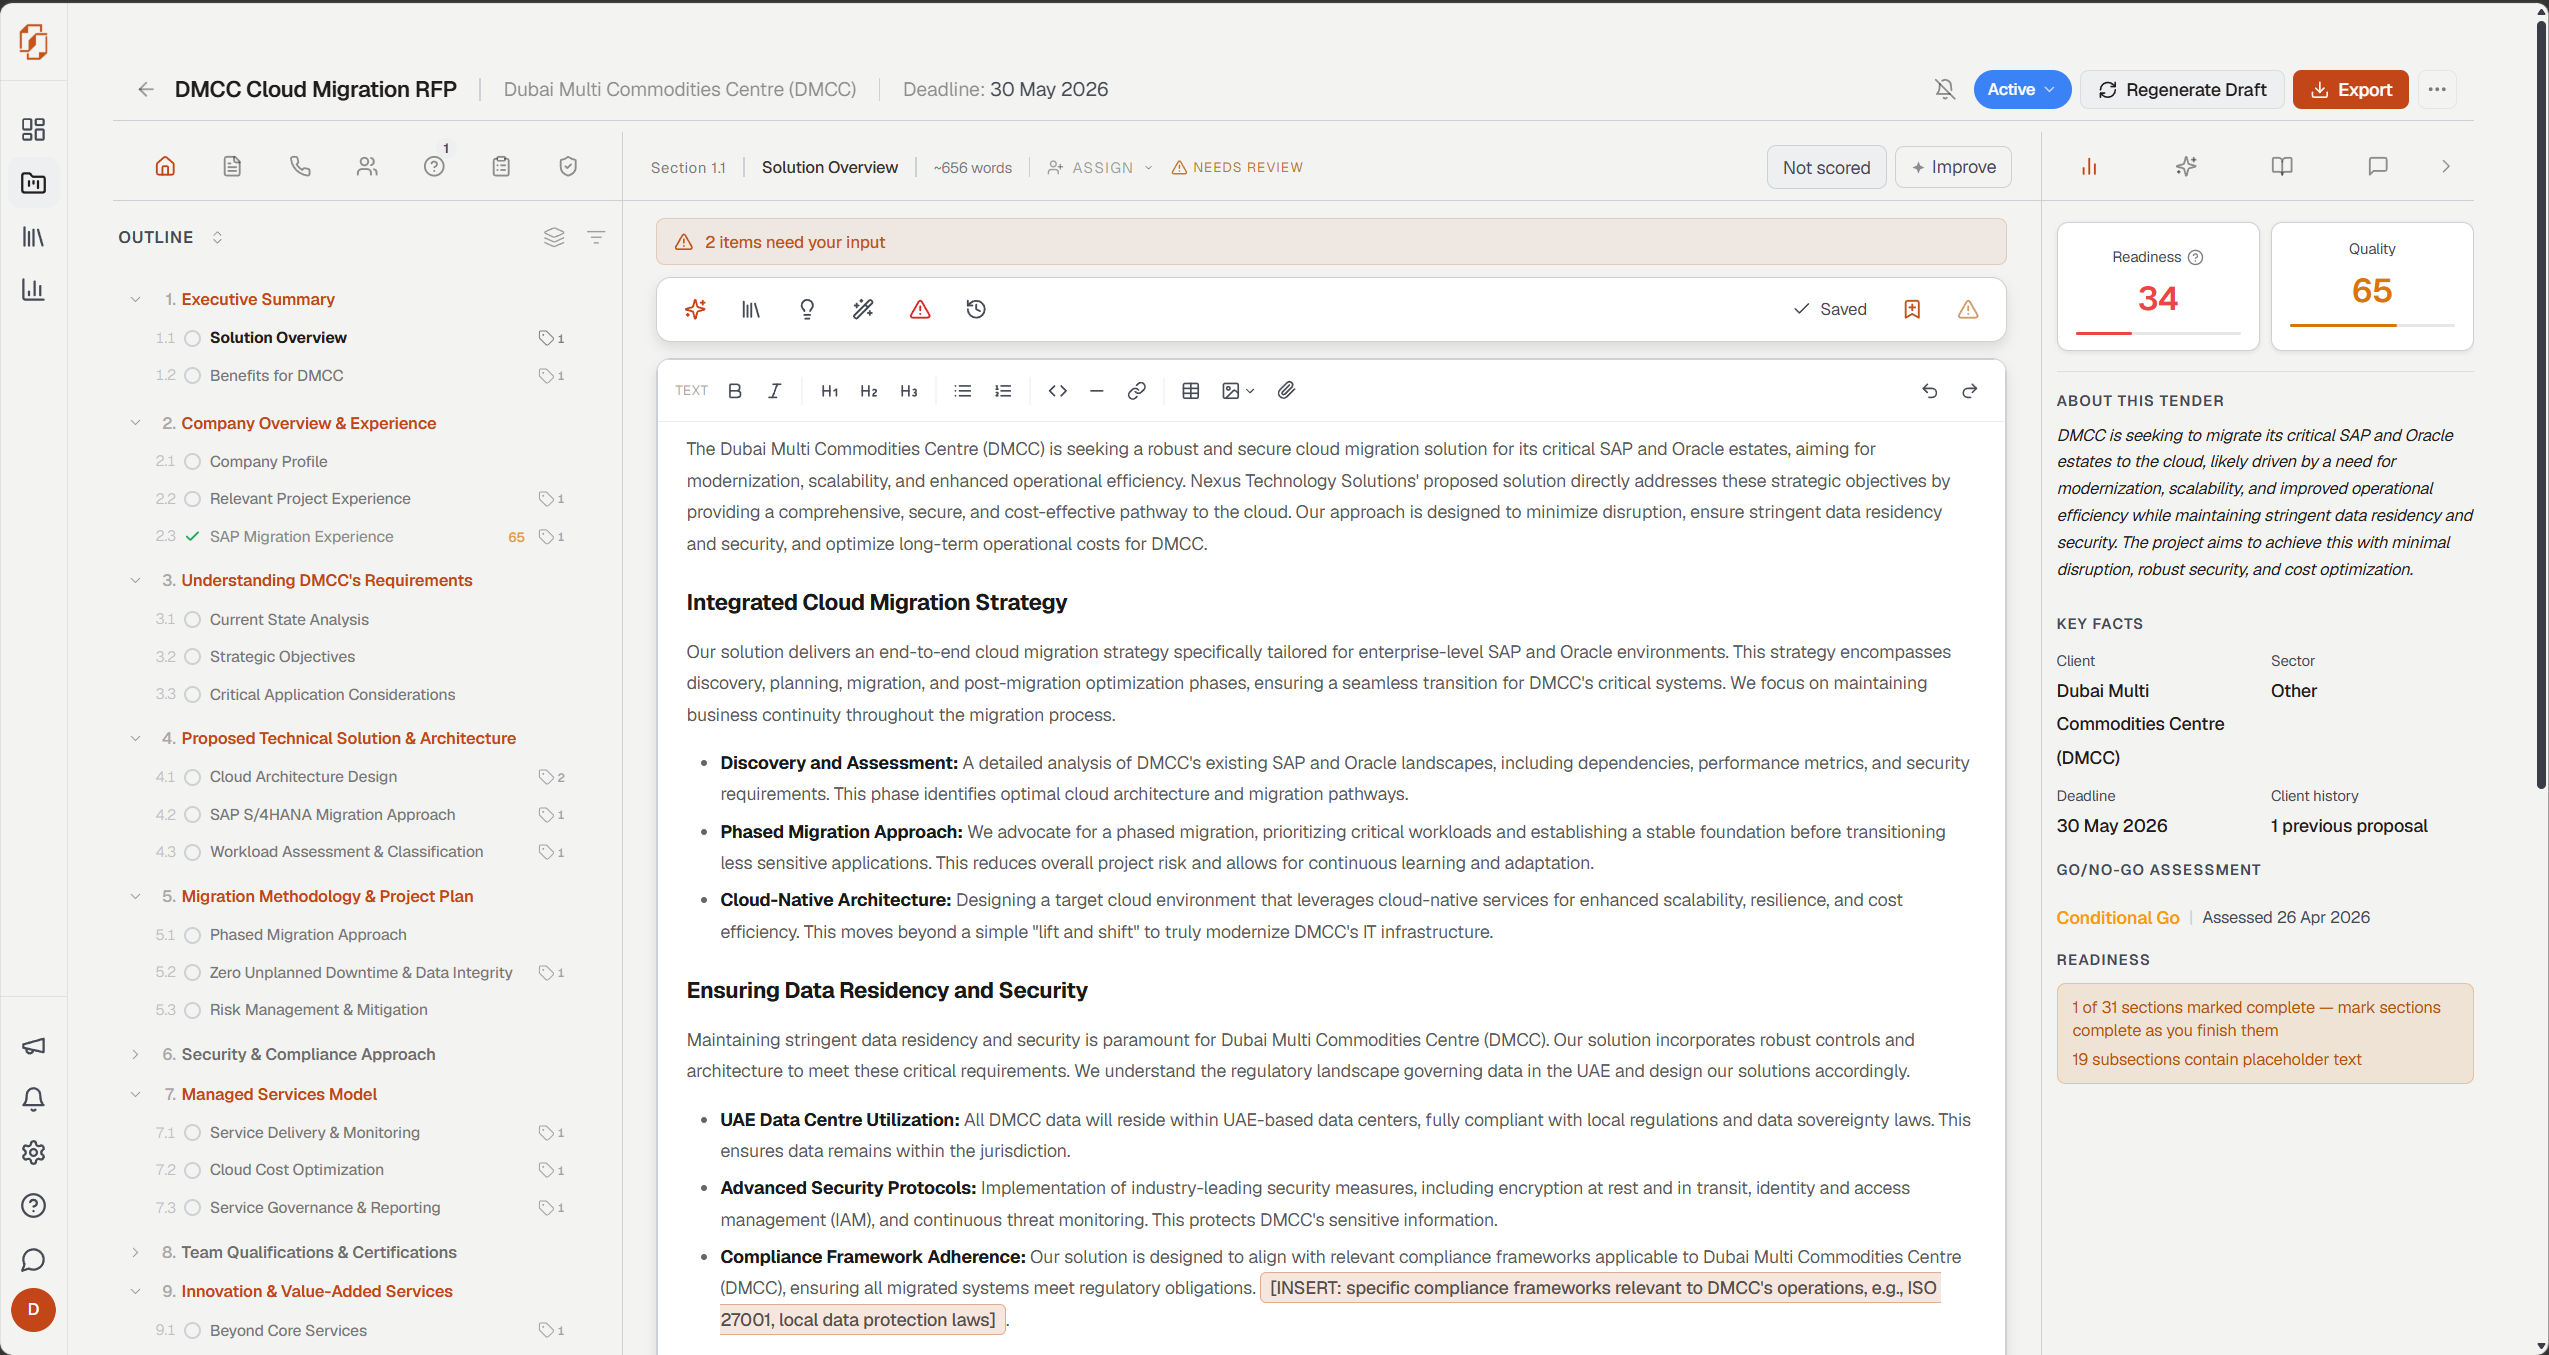The width and height of the screenshot is (2549, 1355).
Task: Open the version history clock icon
Action: pos(976,310)
